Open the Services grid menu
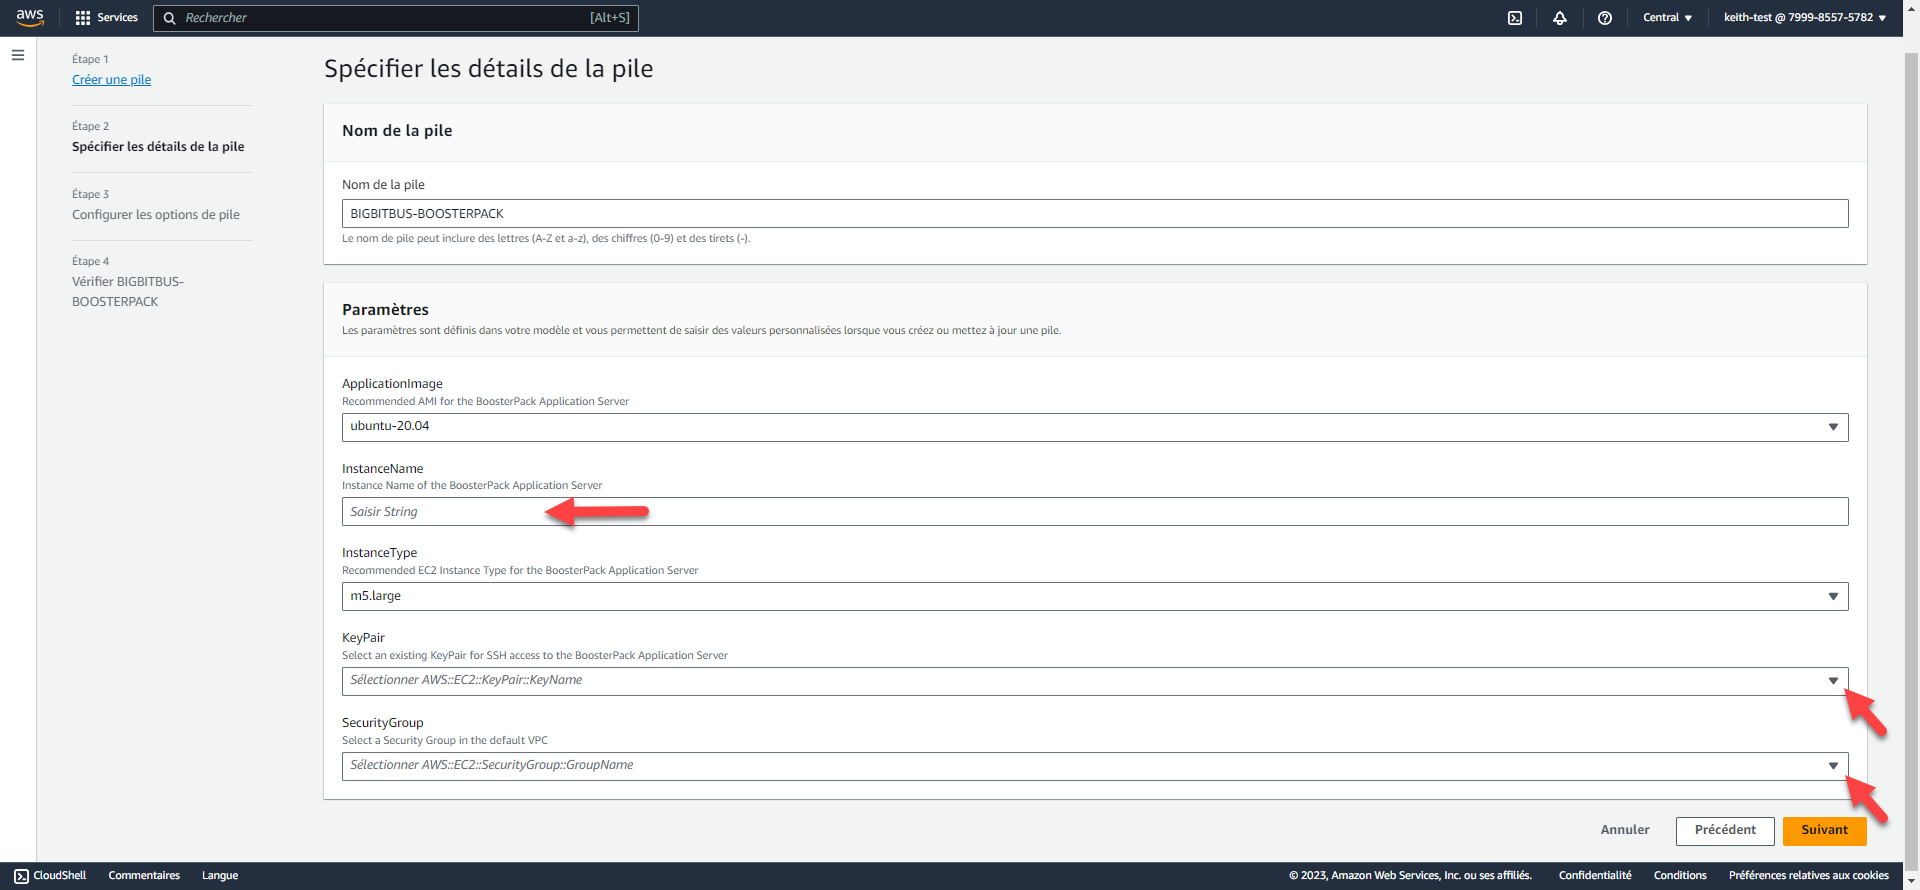Screen dimensions: 1920x890 point(106,18)
